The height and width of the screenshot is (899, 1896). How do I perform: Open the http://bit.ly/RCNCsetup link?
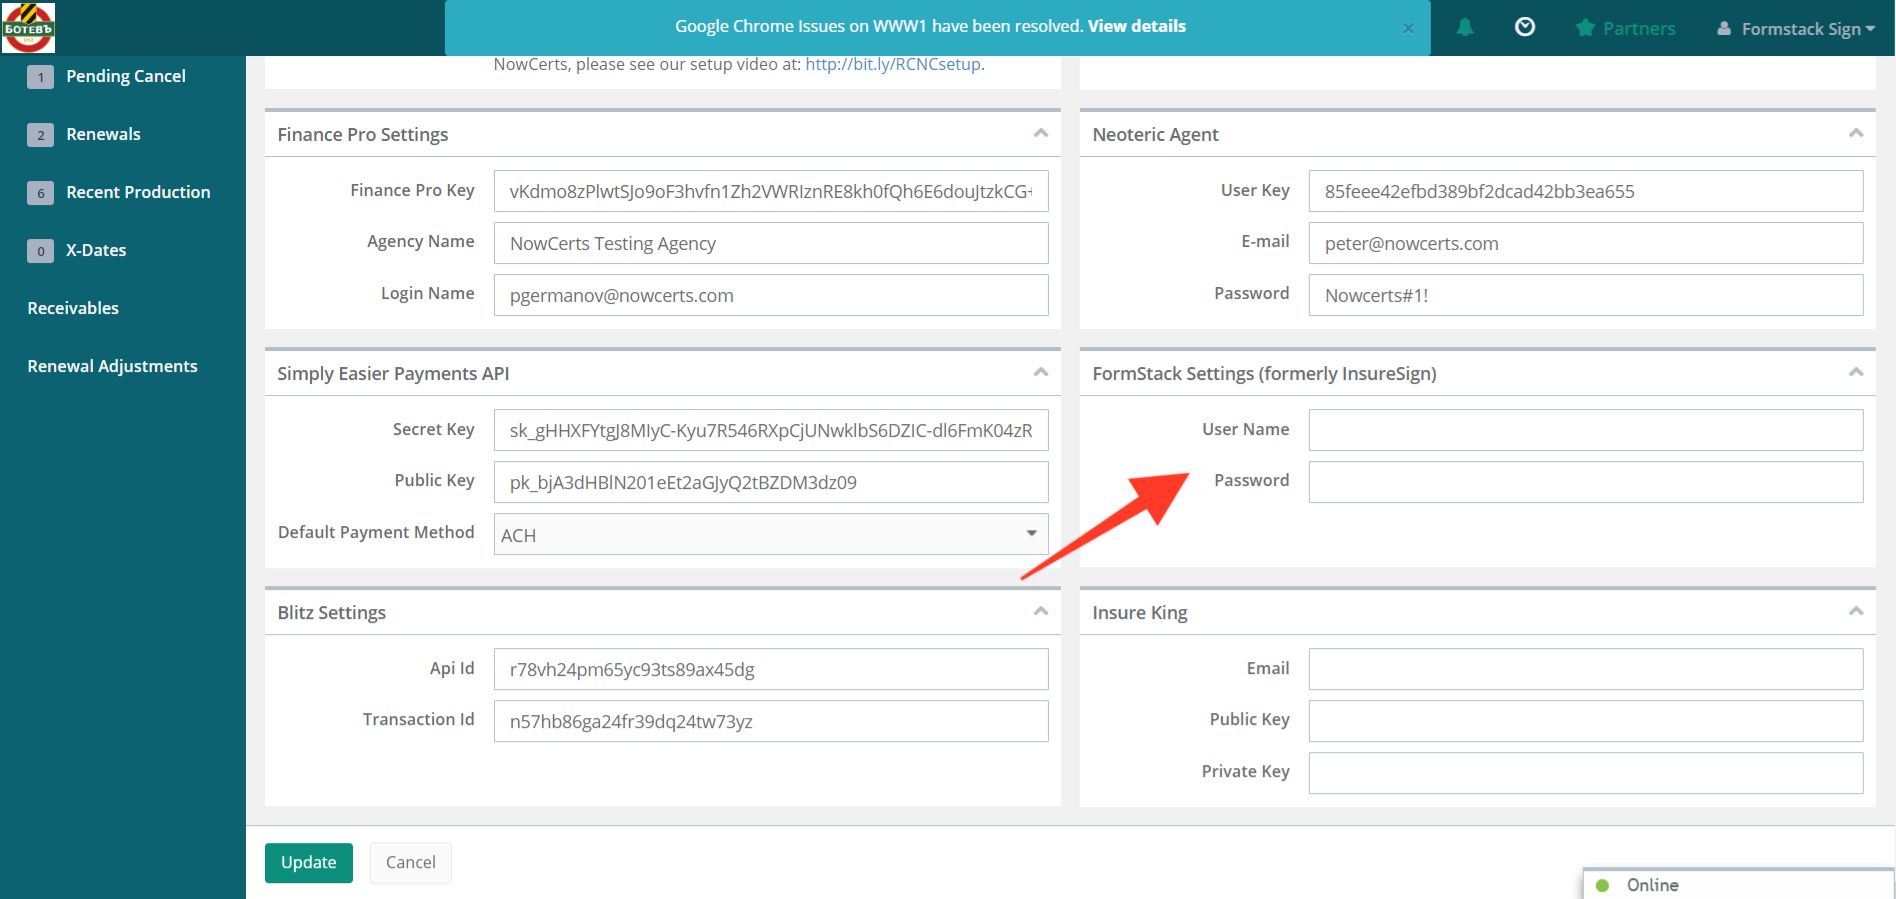click(x=893, y=64)
